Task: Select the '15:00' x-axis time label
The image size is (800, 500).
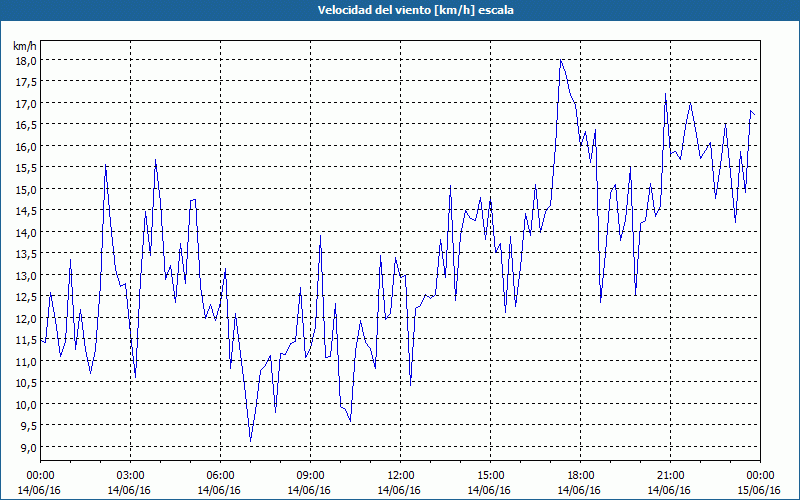Action: [490, 476]
